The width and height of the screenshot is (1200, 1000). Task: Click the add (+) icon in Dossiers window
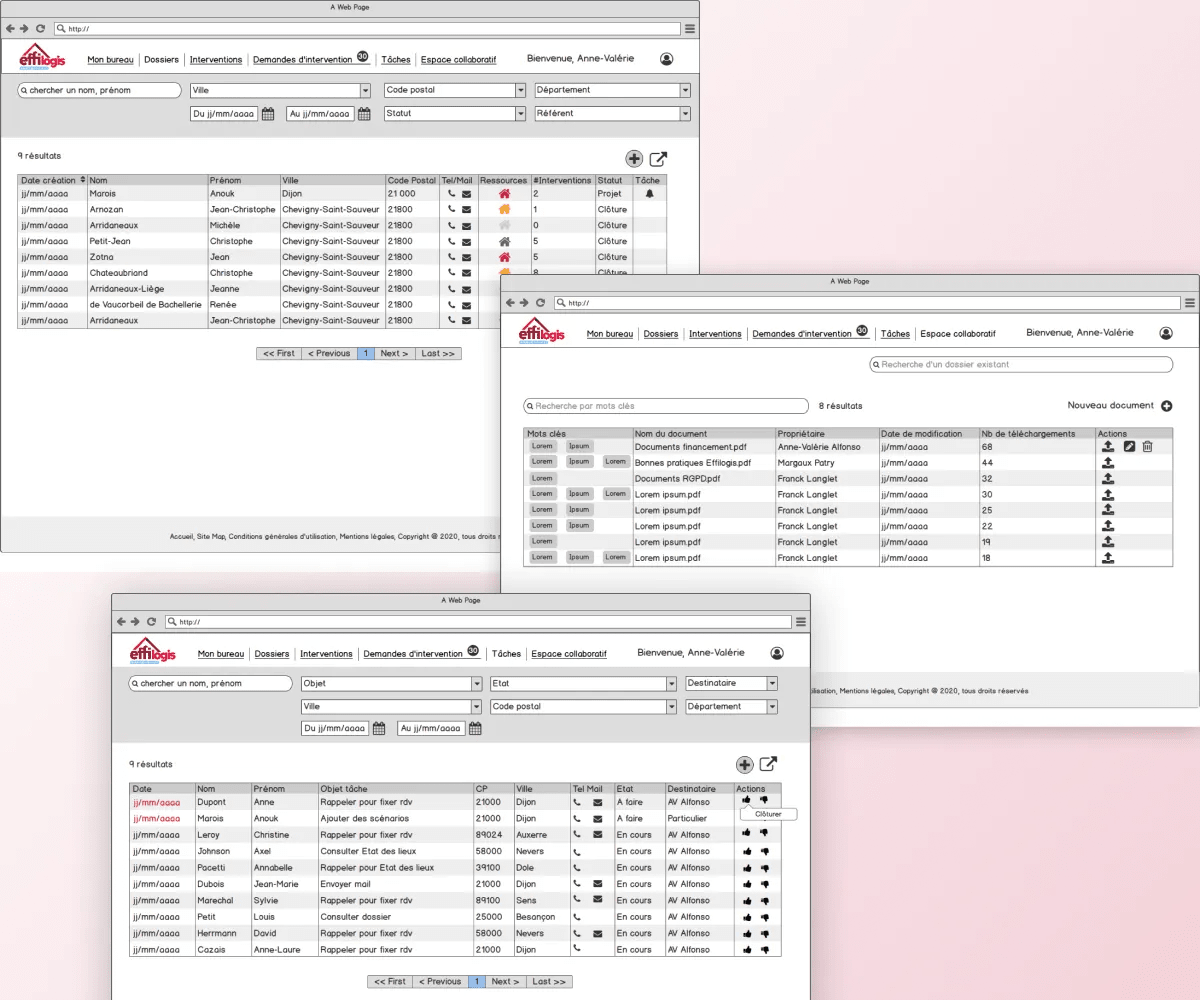pyautogui.click(x=634, y=159)
